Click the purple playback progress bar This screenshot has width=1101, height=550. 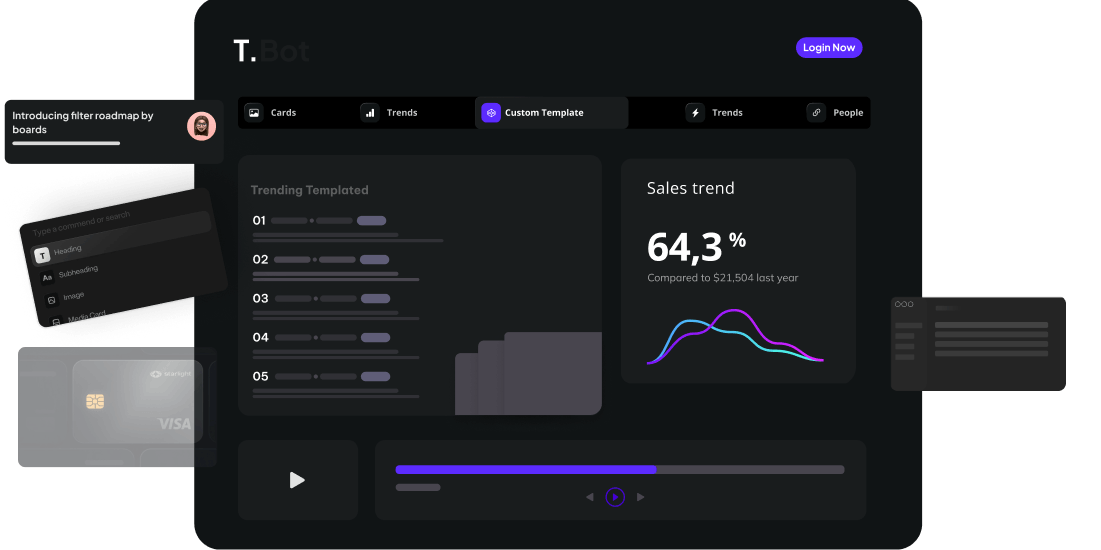pos(525,469)
